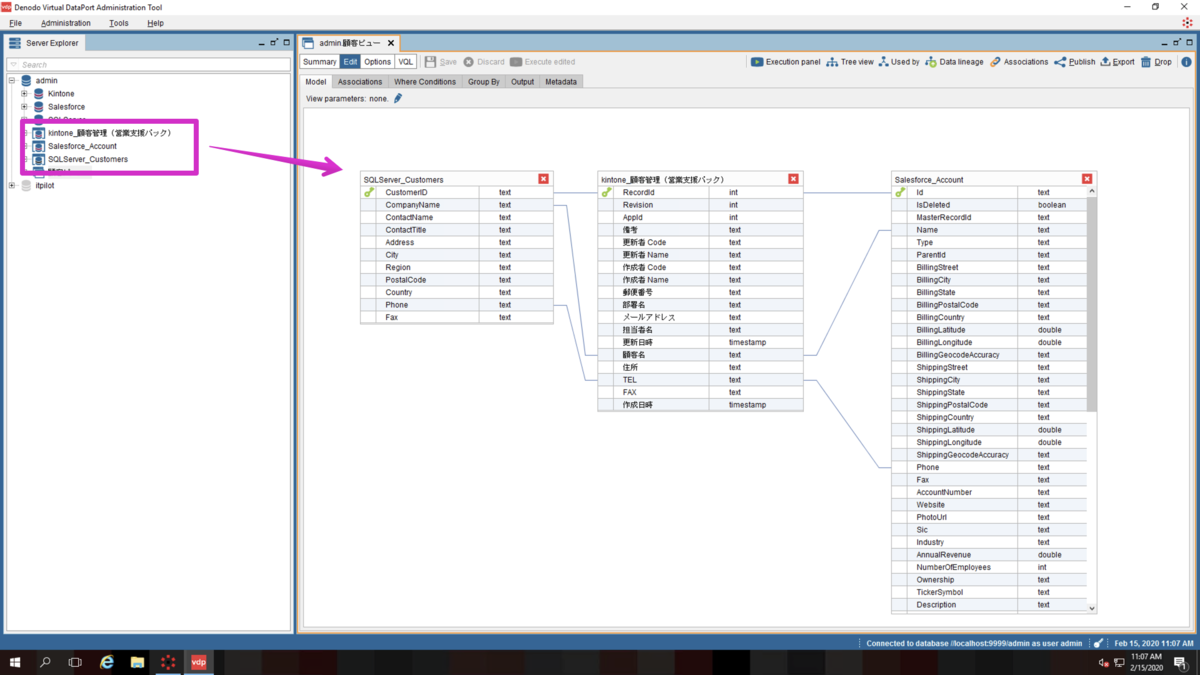Switch to the Associations tab
Viewport: 1200px width, 675px height.
click(x=360, y=82)
